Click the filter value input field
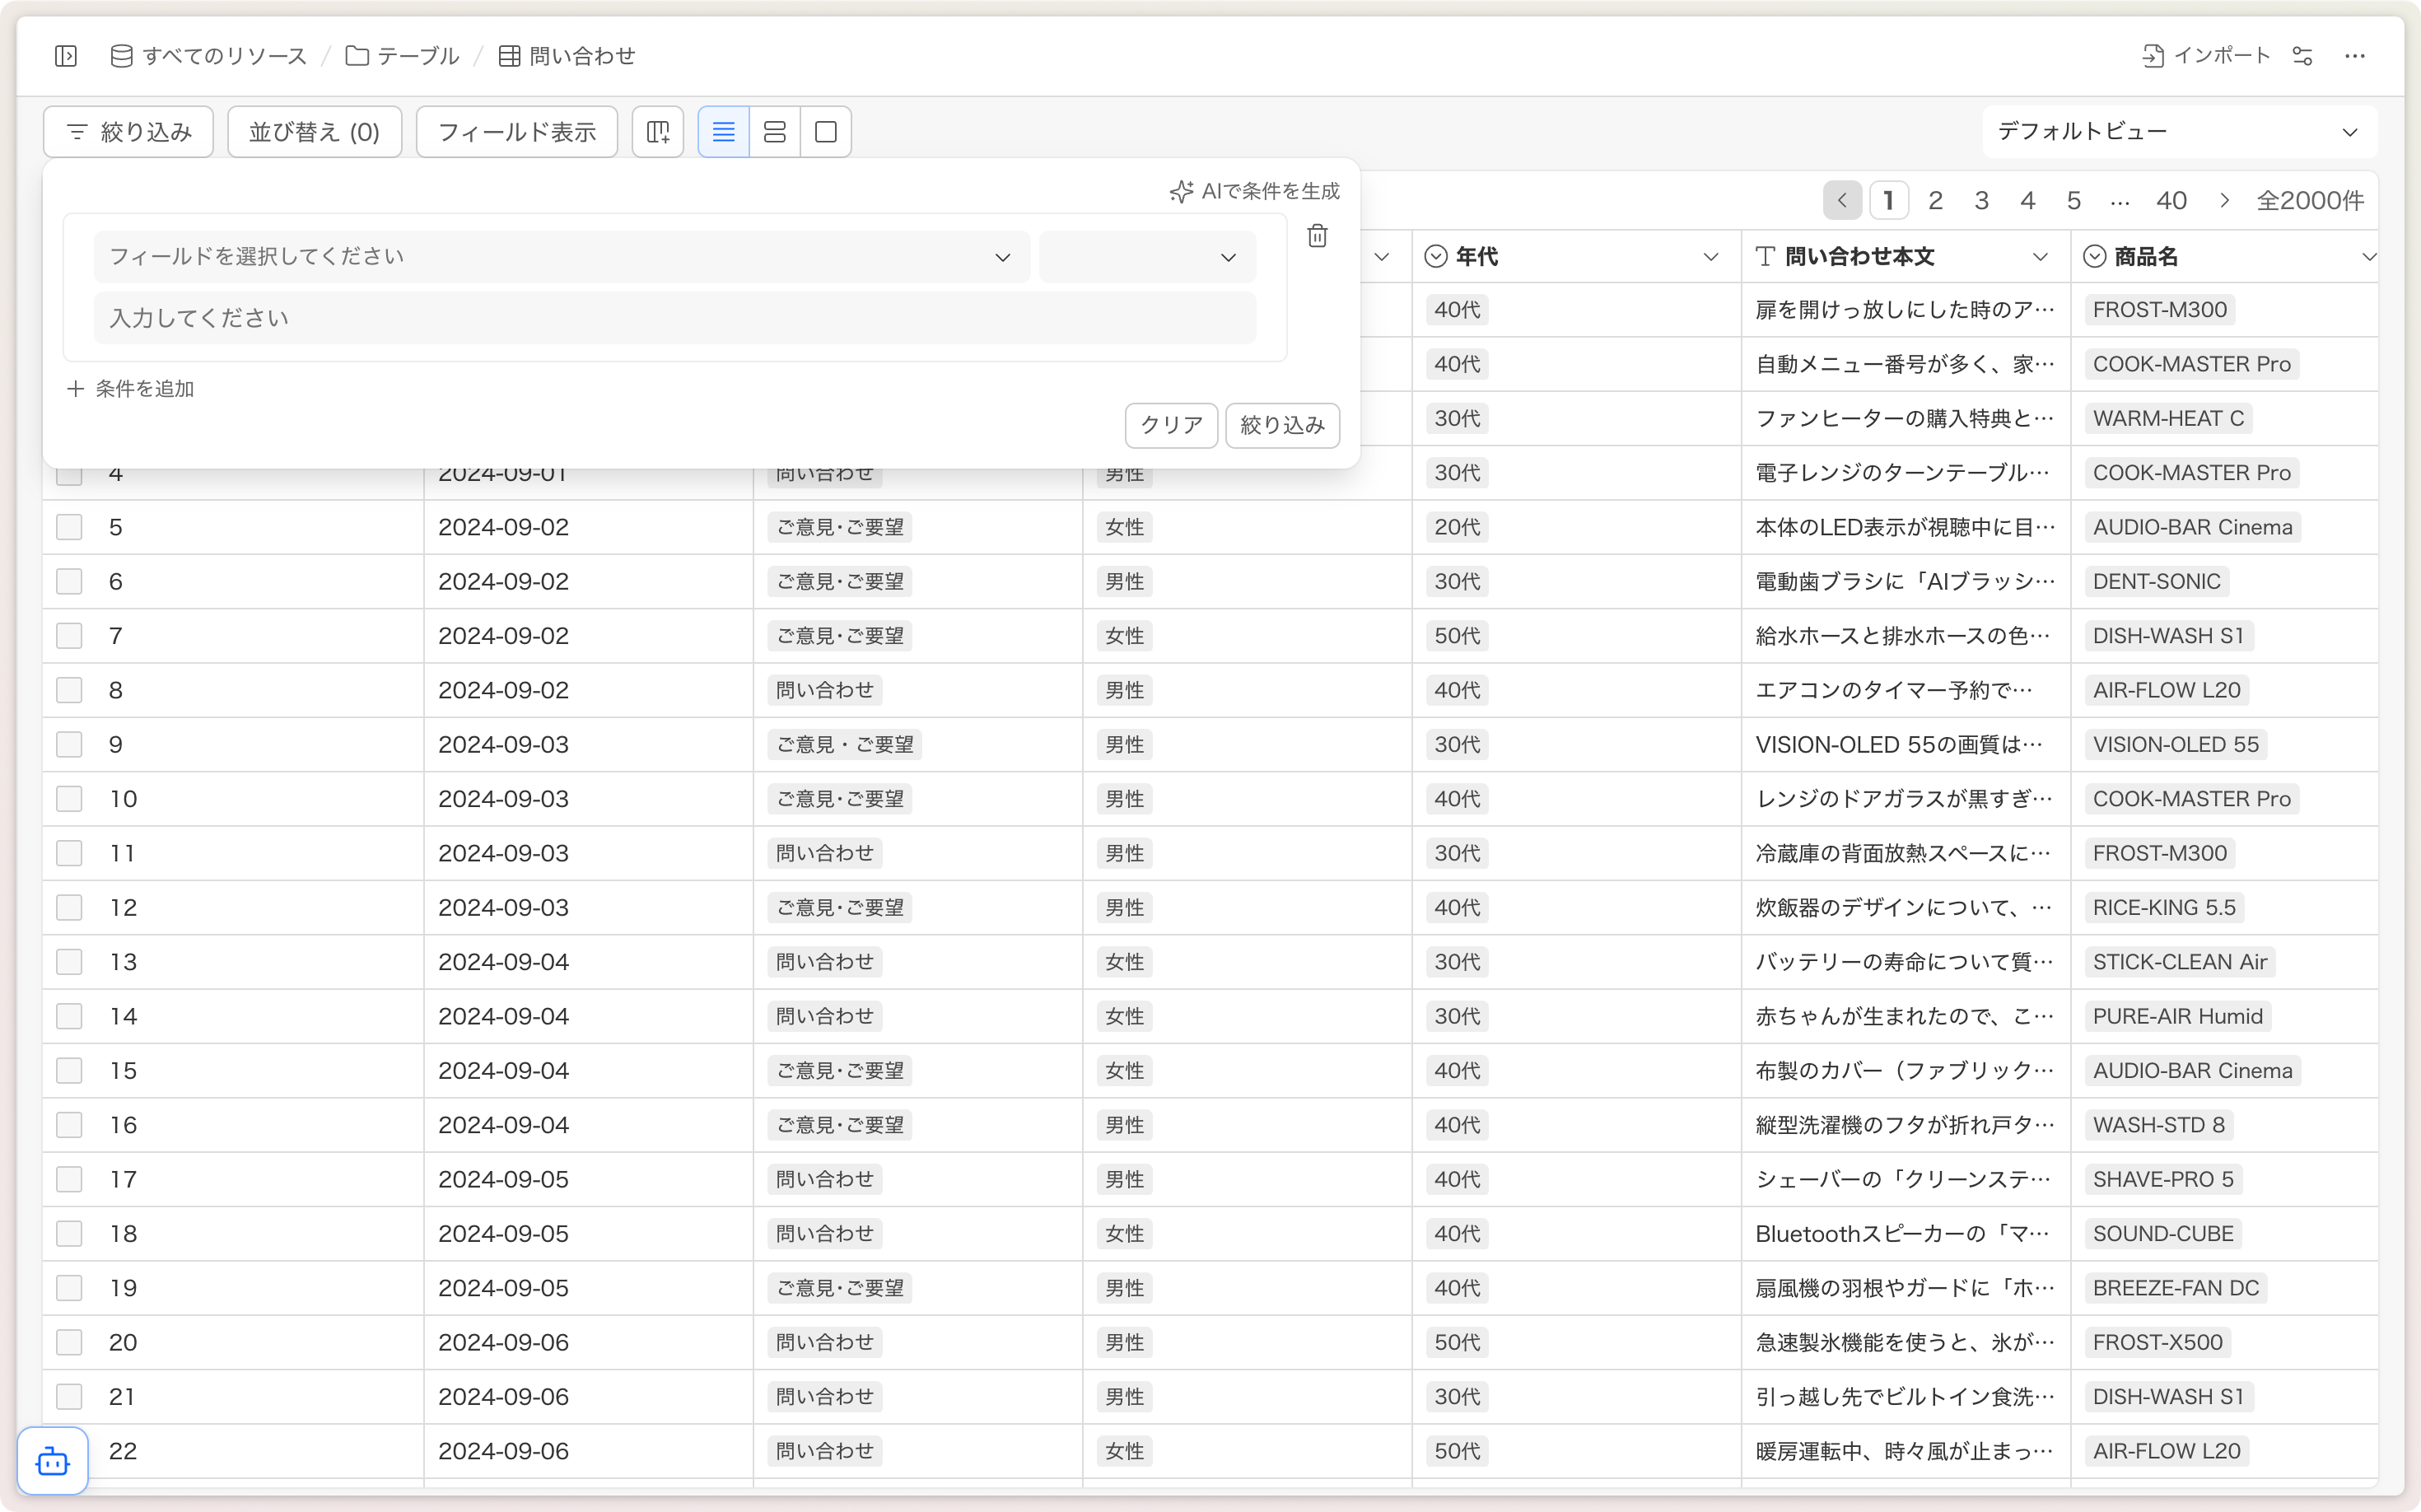The image size is (2421, 1512). coord(674,318)
